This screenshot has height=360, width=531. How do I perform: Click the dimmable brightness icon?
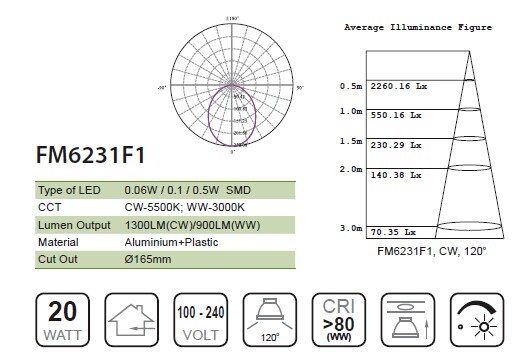pyautogui.click(x=477, y=320)
